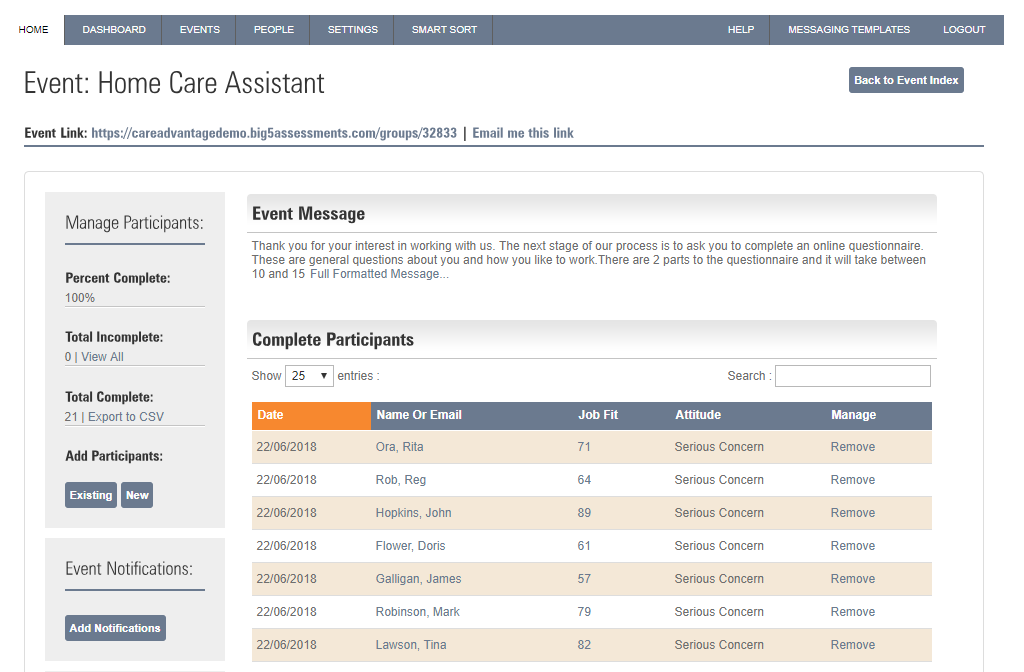
Task: Click Serious Concern for Ora, Rita
Action: tap(718, 447)
